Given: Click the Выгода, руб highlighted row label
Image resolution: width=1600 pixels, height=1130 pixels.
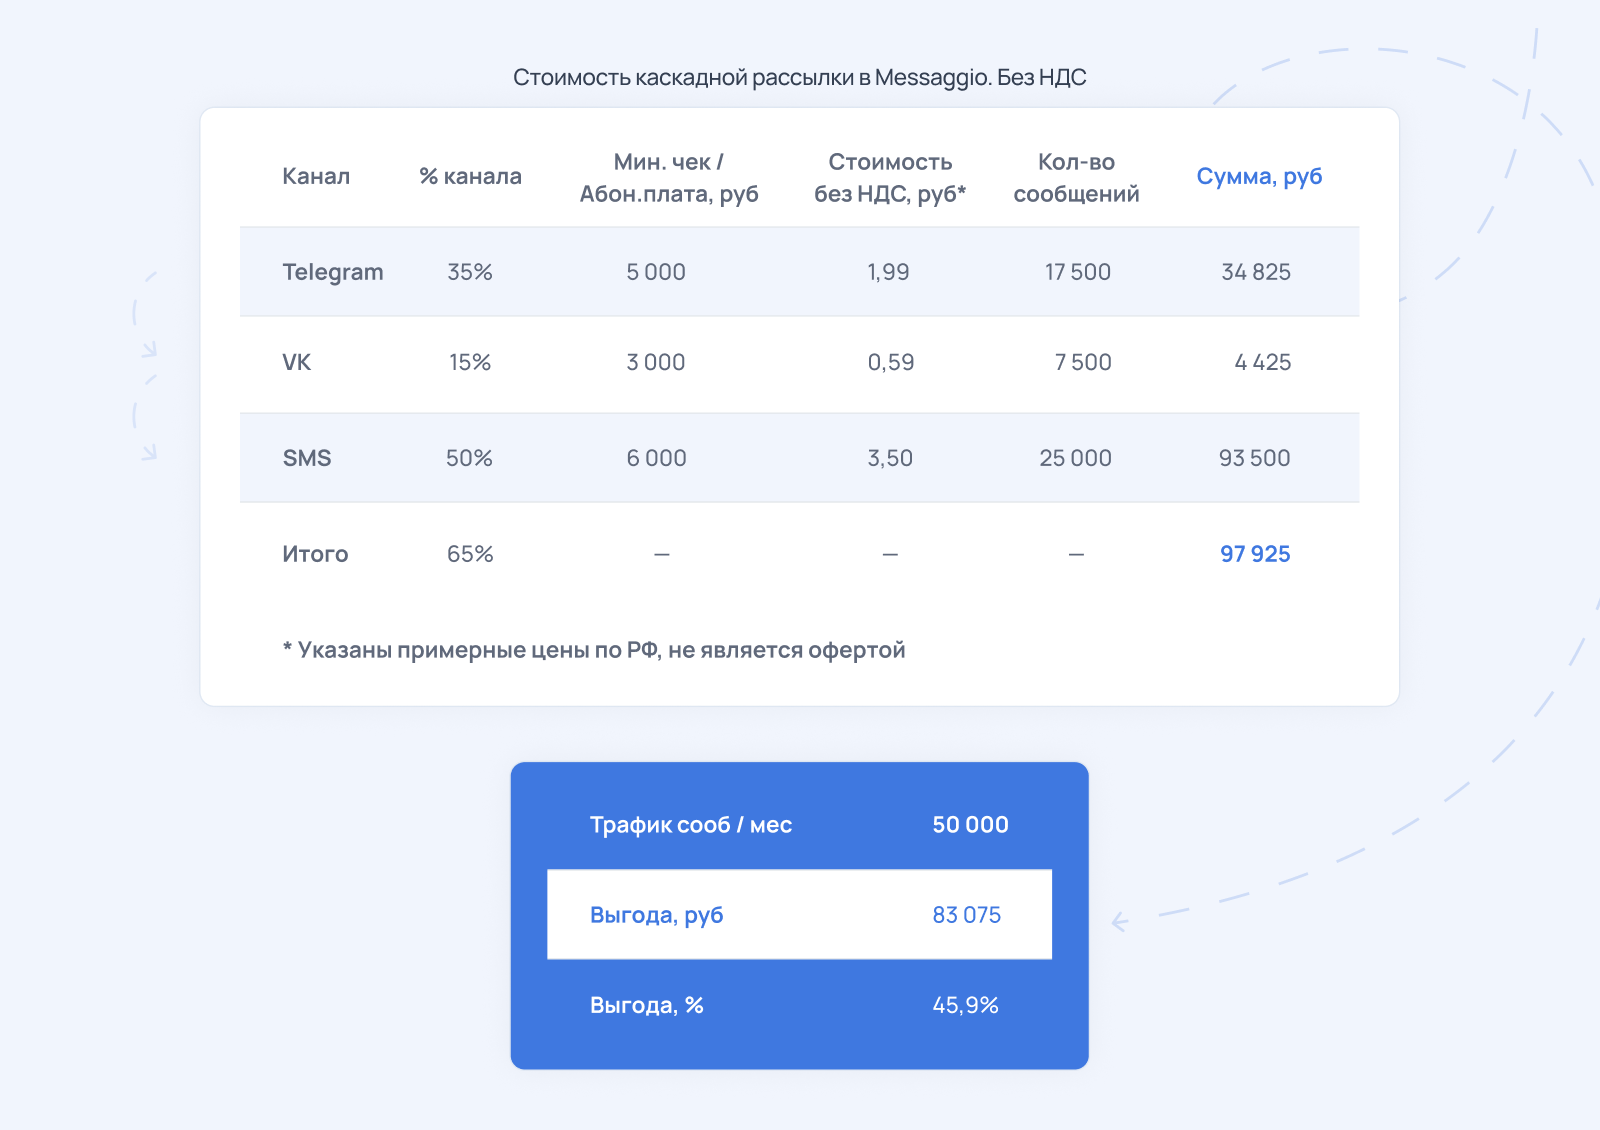Looking at the screenshot, I should [x=656, y=916].
